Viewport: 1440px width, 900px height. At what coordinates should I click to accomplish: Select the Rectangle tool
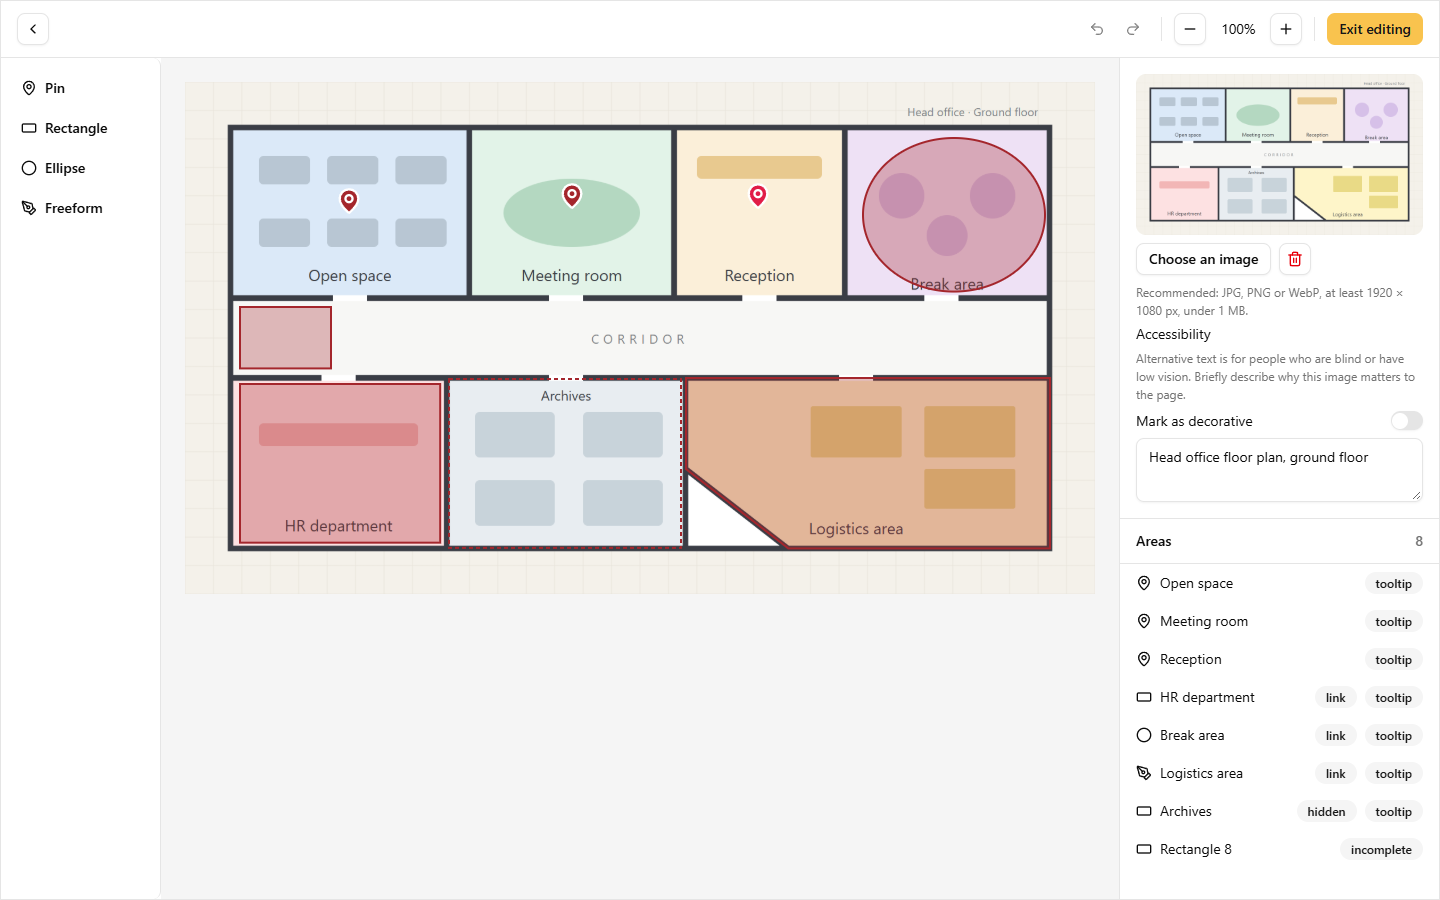click(80, 128)
